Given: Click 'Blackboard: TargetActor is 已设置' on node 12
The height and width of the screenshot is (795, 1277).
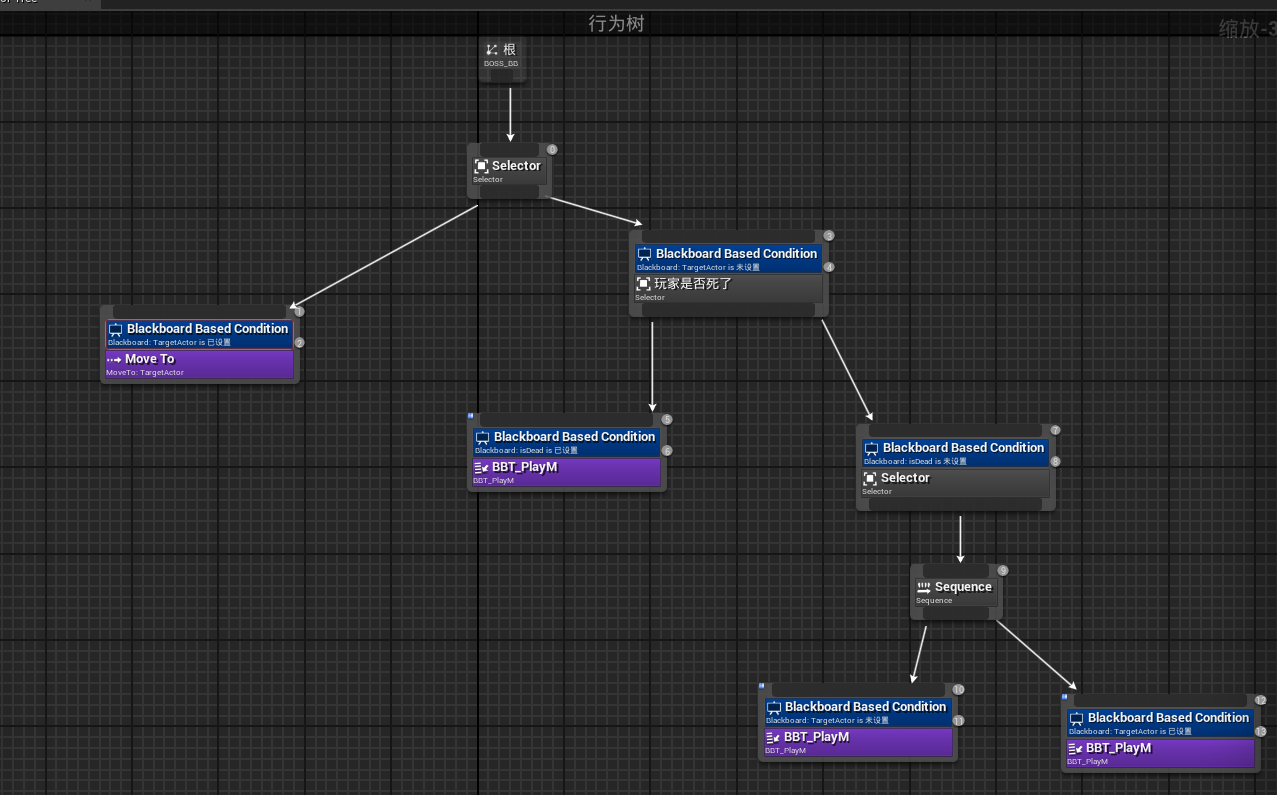Looking at the screenshot, I should pos(1130,732).
